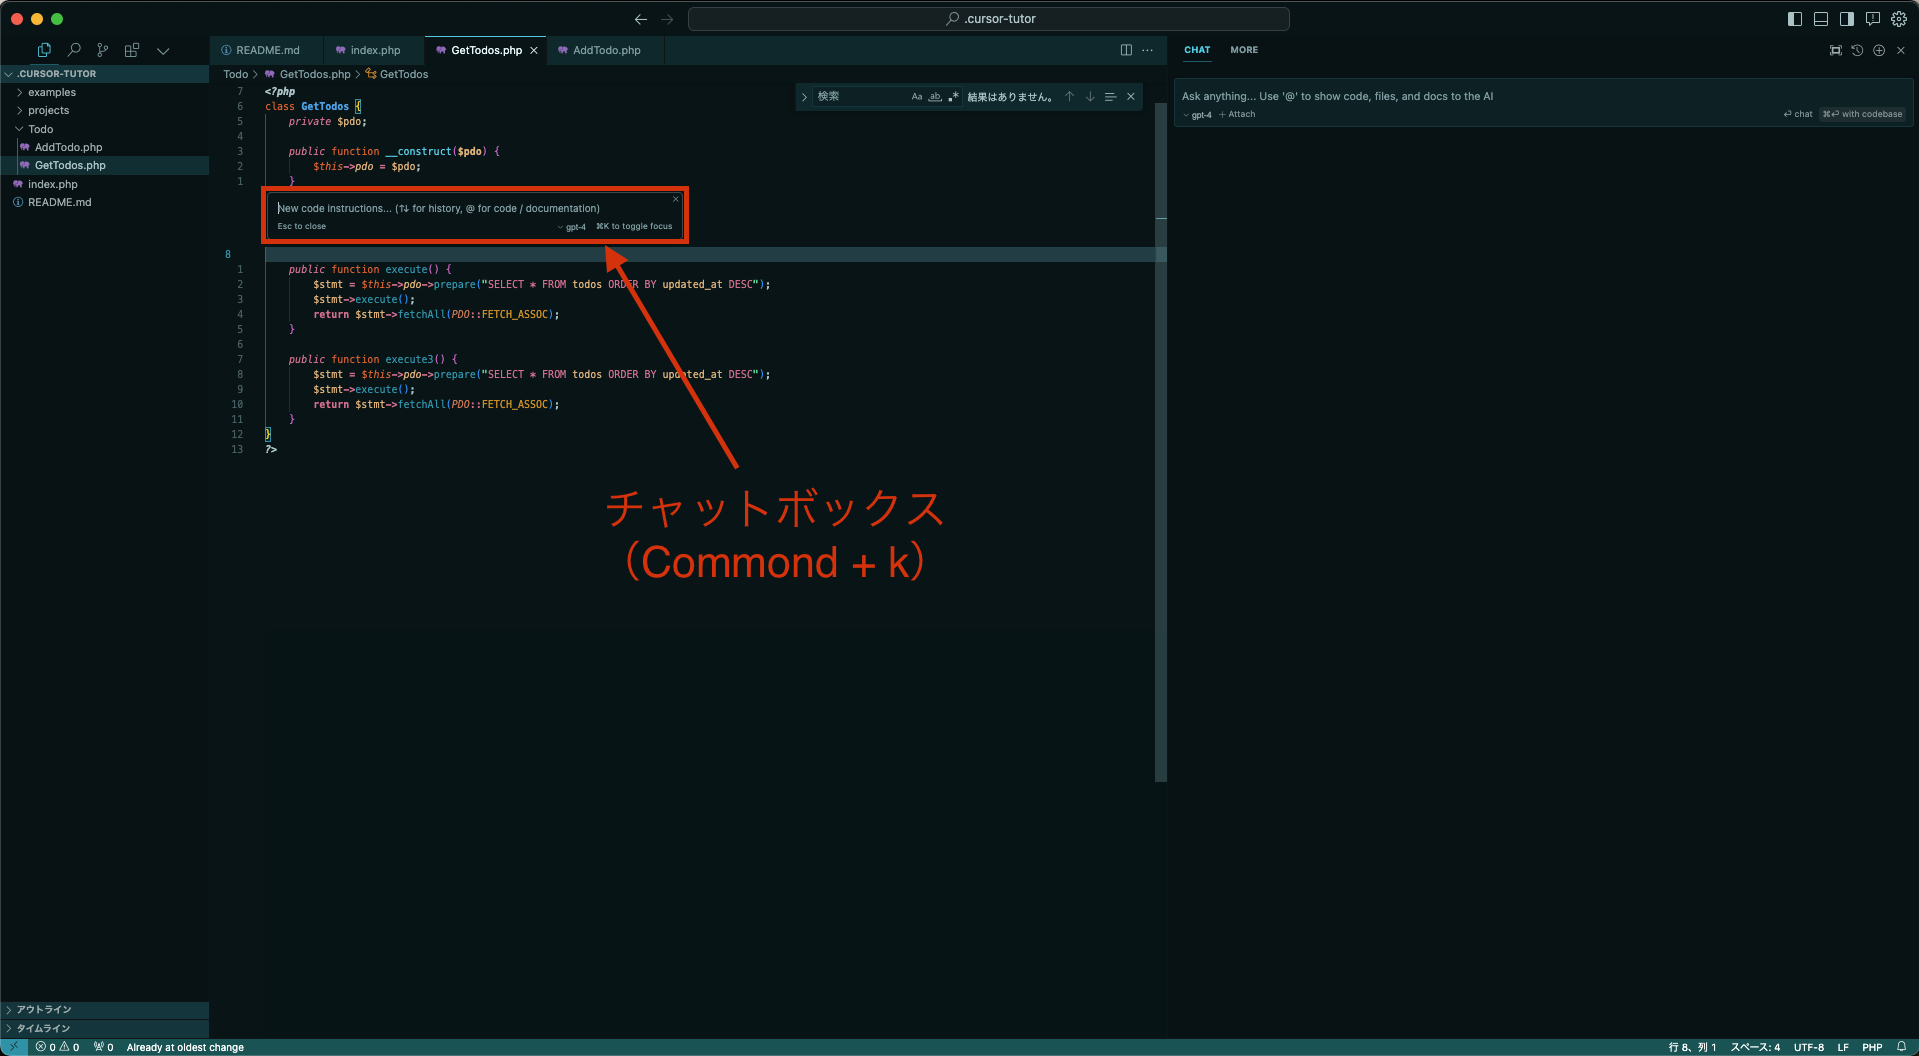
Task: Toggle the secondary sidebar icon
Action: 1847,19
